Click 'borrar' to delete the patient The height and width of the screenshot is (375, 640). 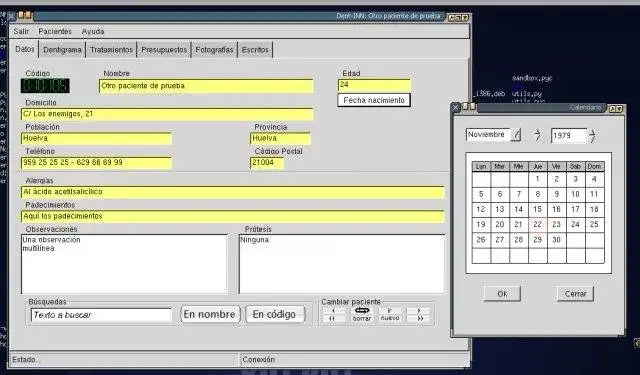pyautogui.click(x=362, y=318)
